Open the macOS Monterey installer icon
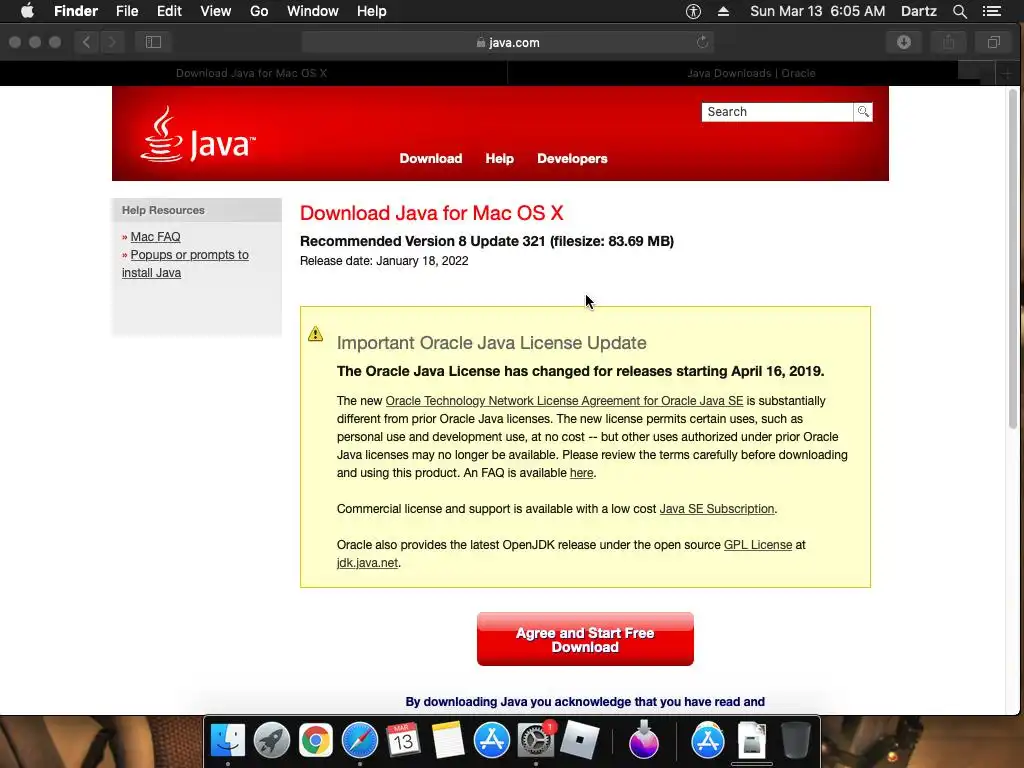Image resolution: width=1024 pixels, height=768 pixels. pyautogui.click(x=643, y=740)
